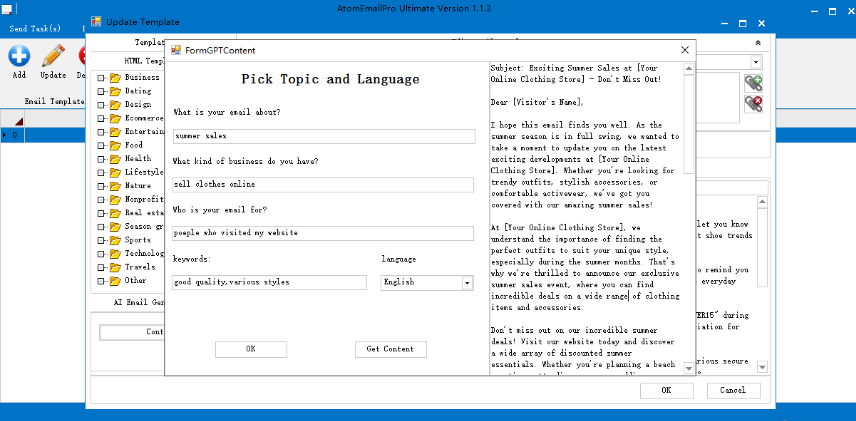Click the Other folder icon

[115, 281]
